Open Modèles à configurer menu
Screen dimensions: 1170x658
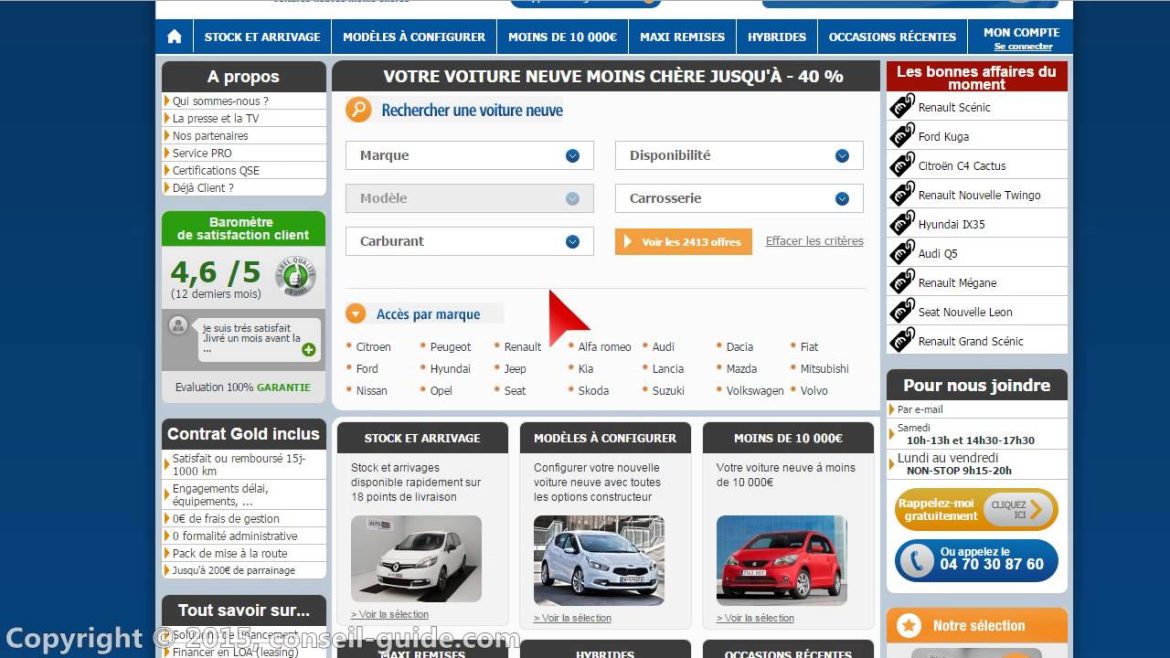(x=413, y=37)
